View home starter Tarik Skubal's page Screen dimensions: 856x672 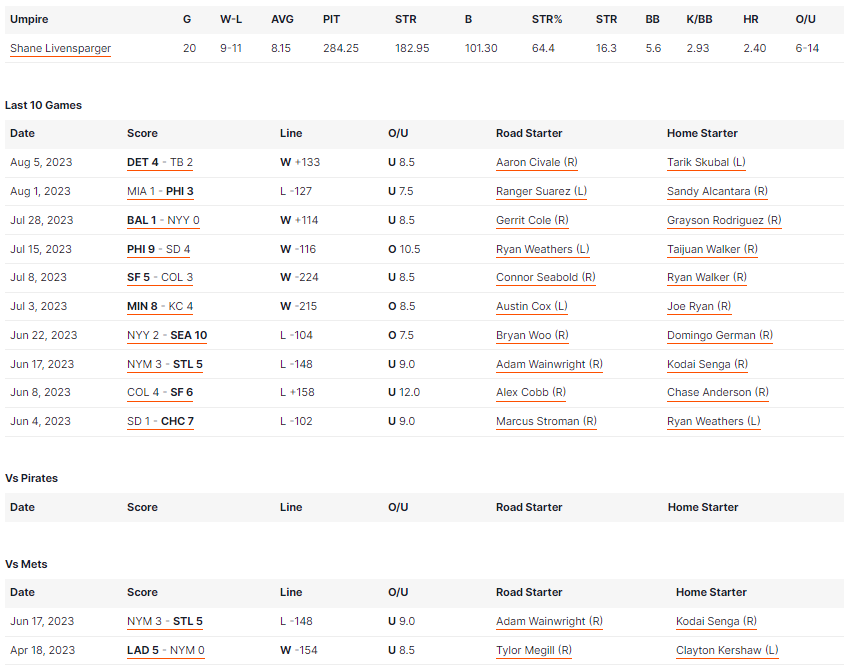(x=706, y=163)
